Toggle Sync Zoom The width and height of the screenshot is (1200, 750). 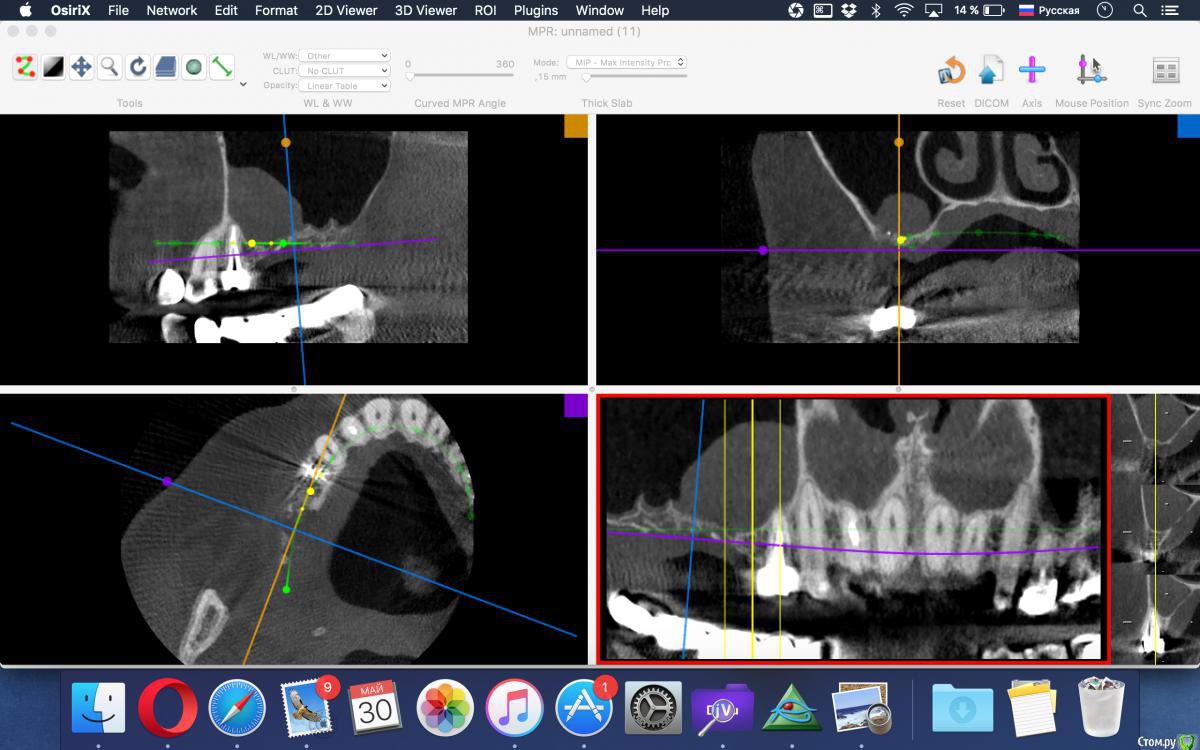pyautogui.click(x=1165, y=70)
